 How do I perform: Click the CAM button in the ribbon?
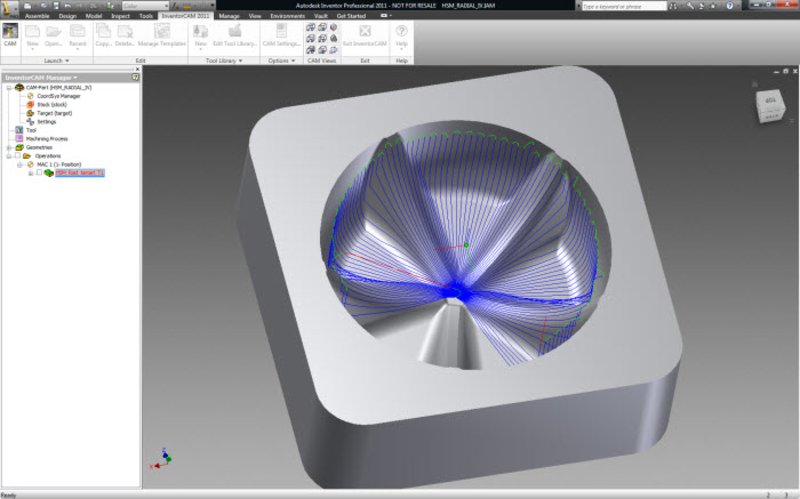pyautogui.click(x=10, y=35)
